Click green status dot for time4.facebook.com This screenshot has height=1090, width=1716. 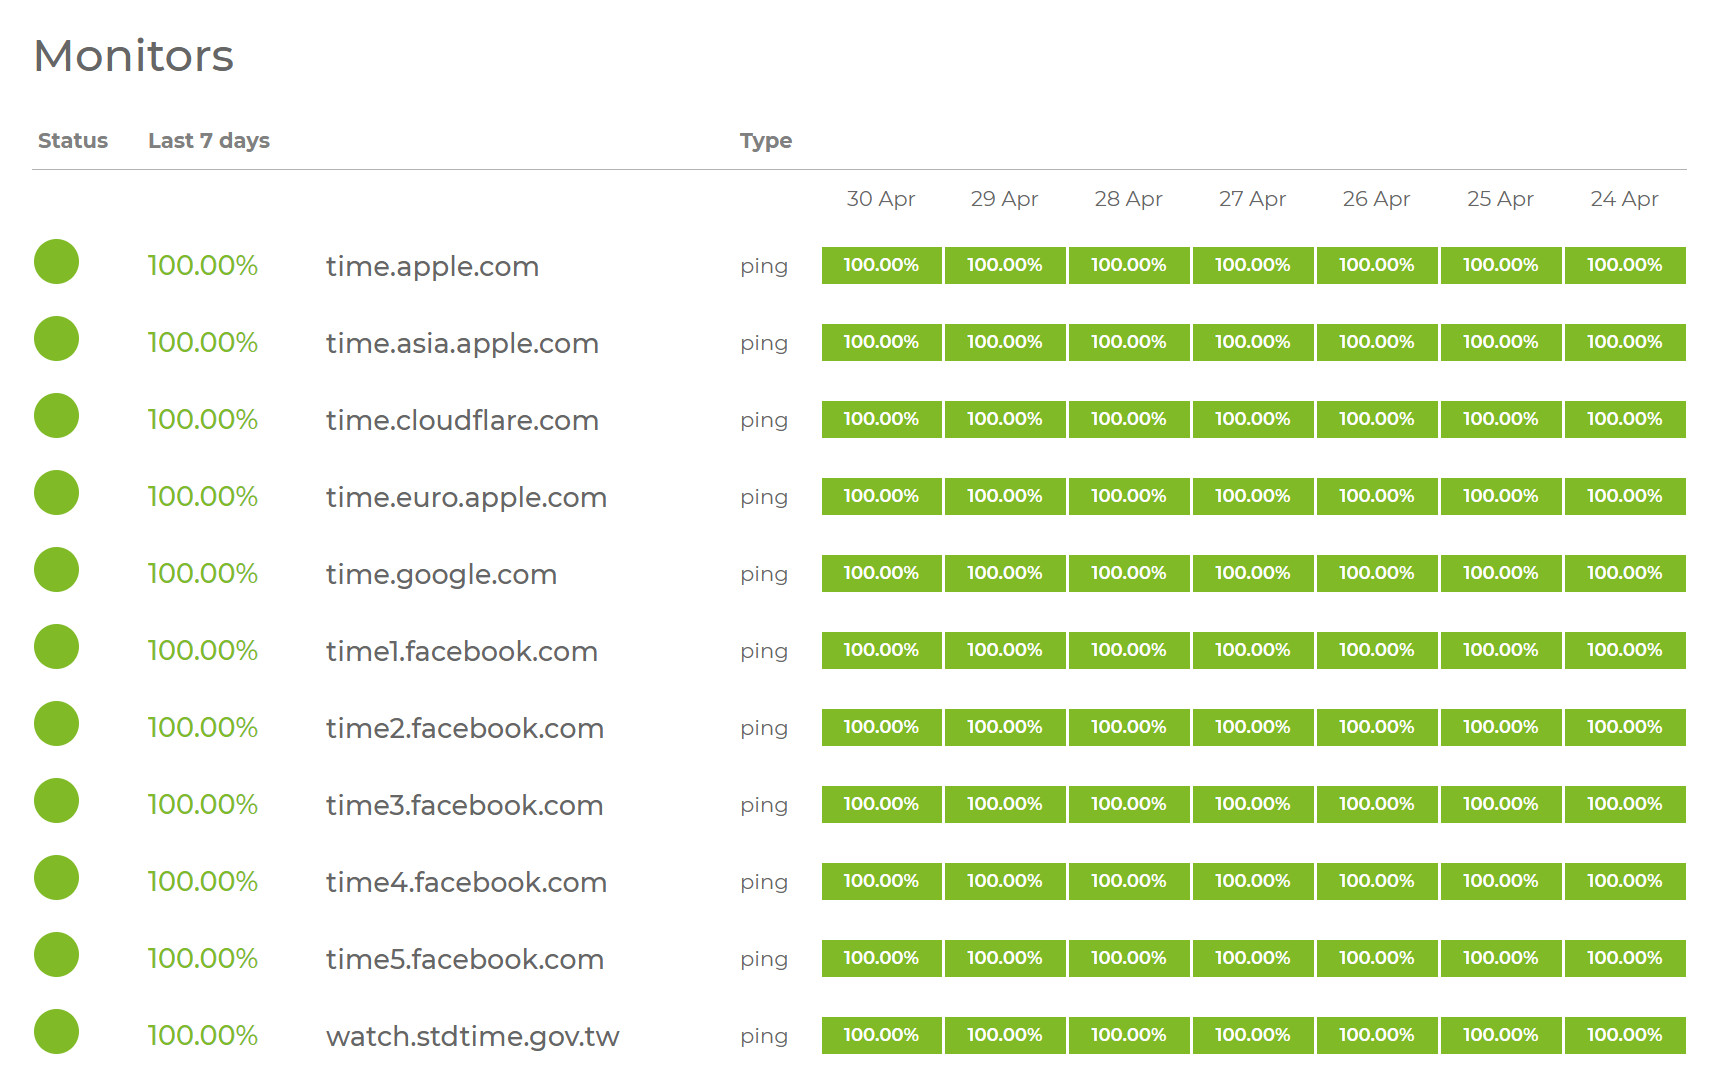pyautogui.click(x=56, y=878)
